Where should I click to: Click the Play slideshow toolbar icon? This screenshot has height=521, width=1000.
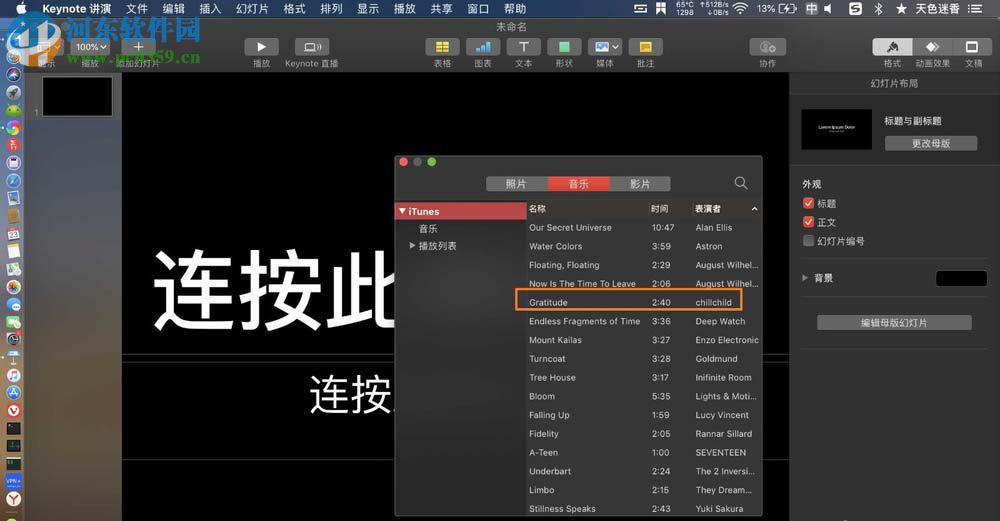261,47
